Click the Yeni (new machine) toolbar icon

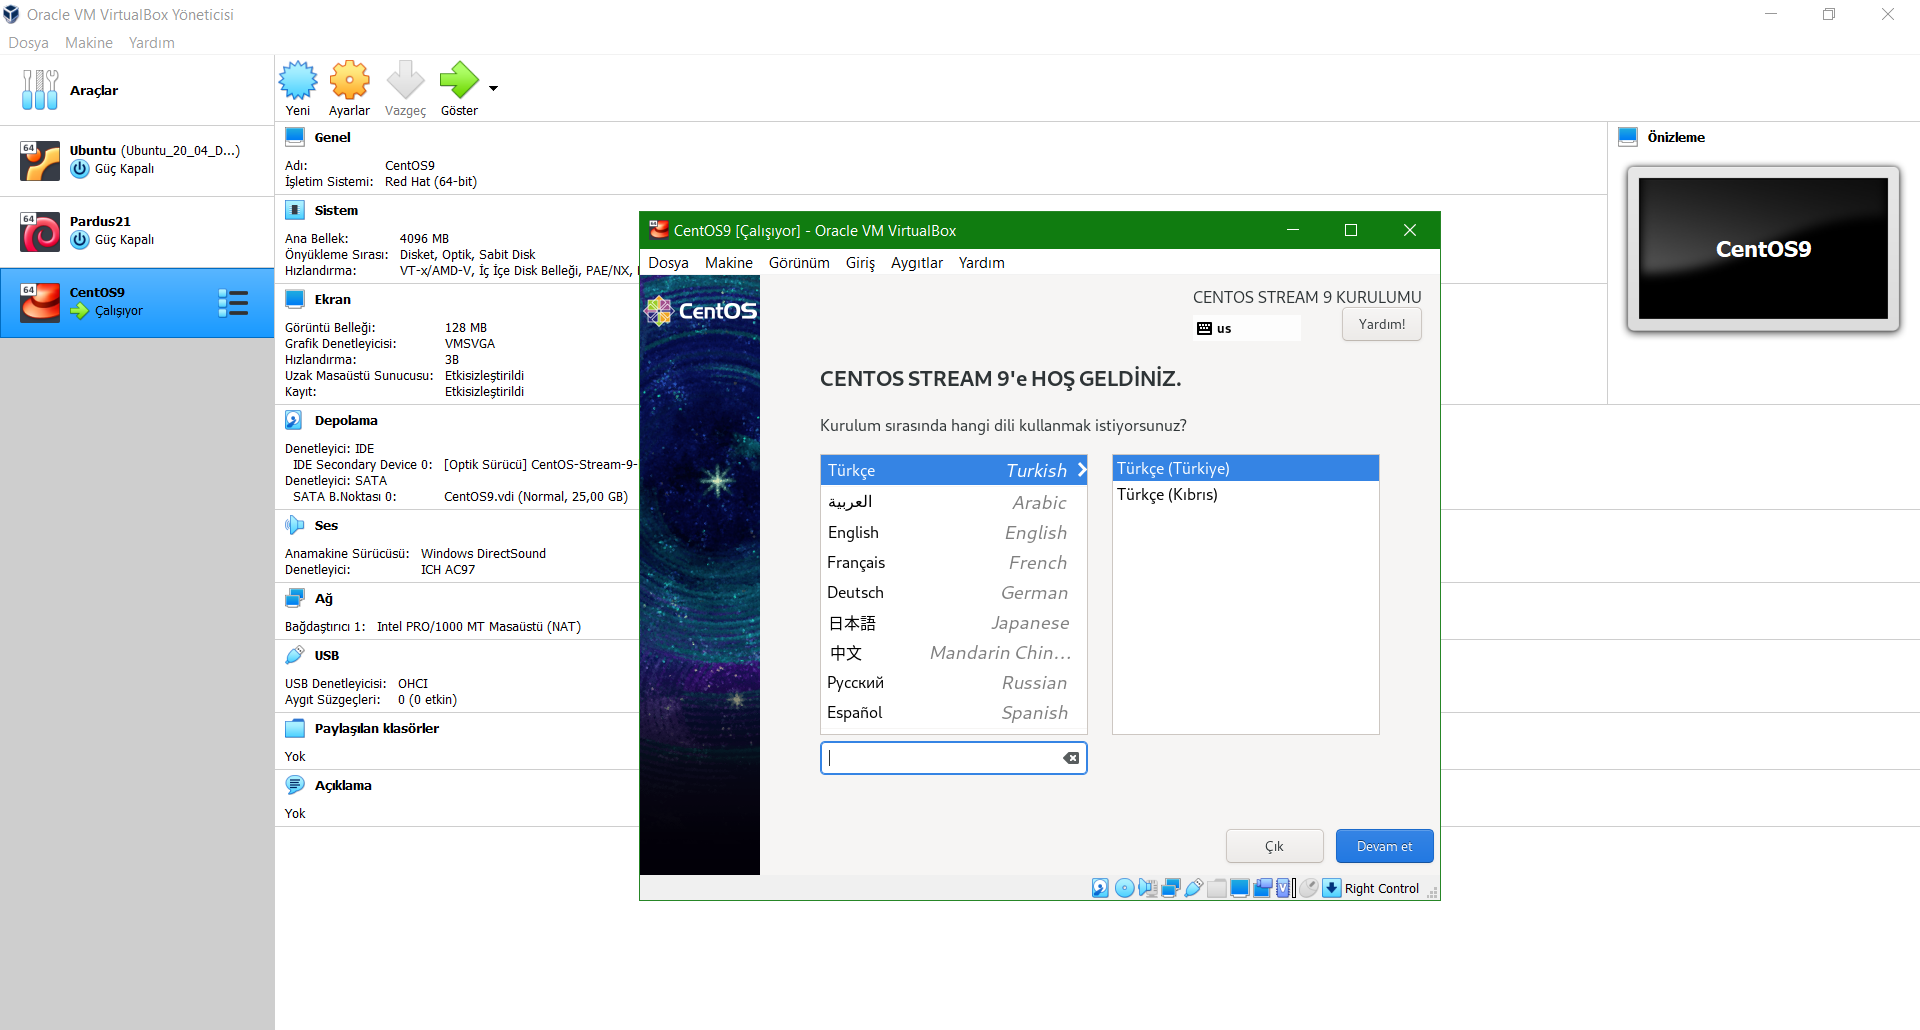pos(298,80)
